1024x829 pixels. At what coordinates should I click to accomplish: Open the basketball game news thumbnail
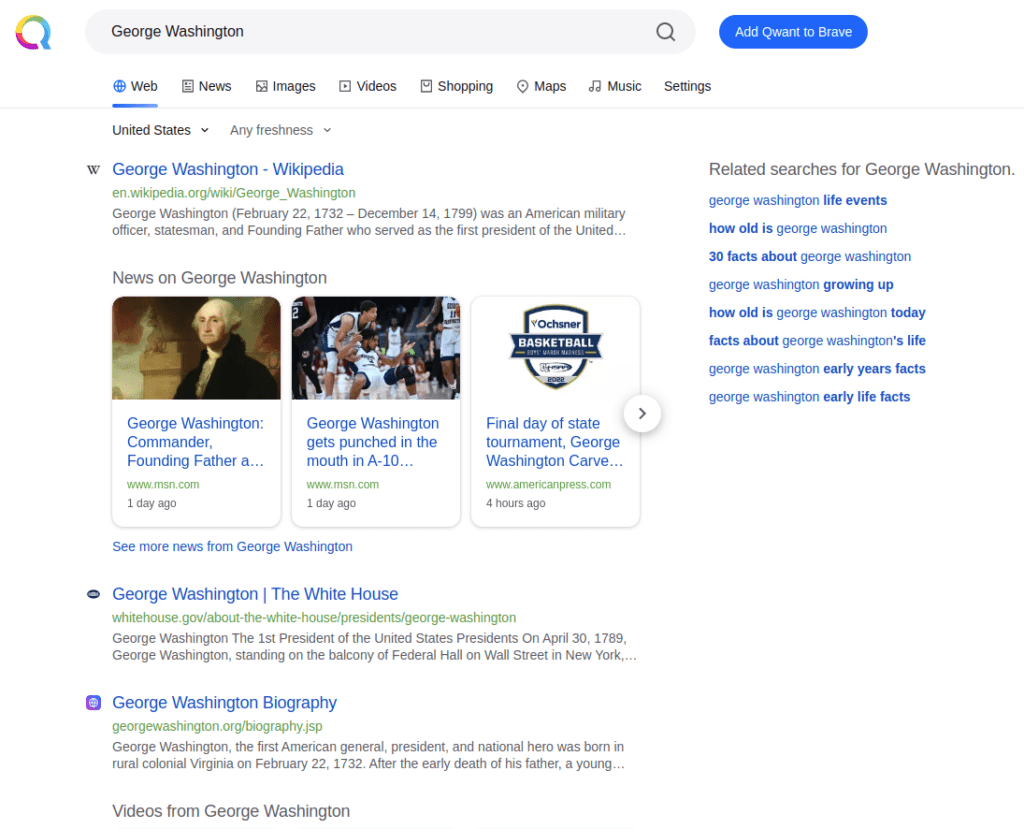tap(376, 348)
